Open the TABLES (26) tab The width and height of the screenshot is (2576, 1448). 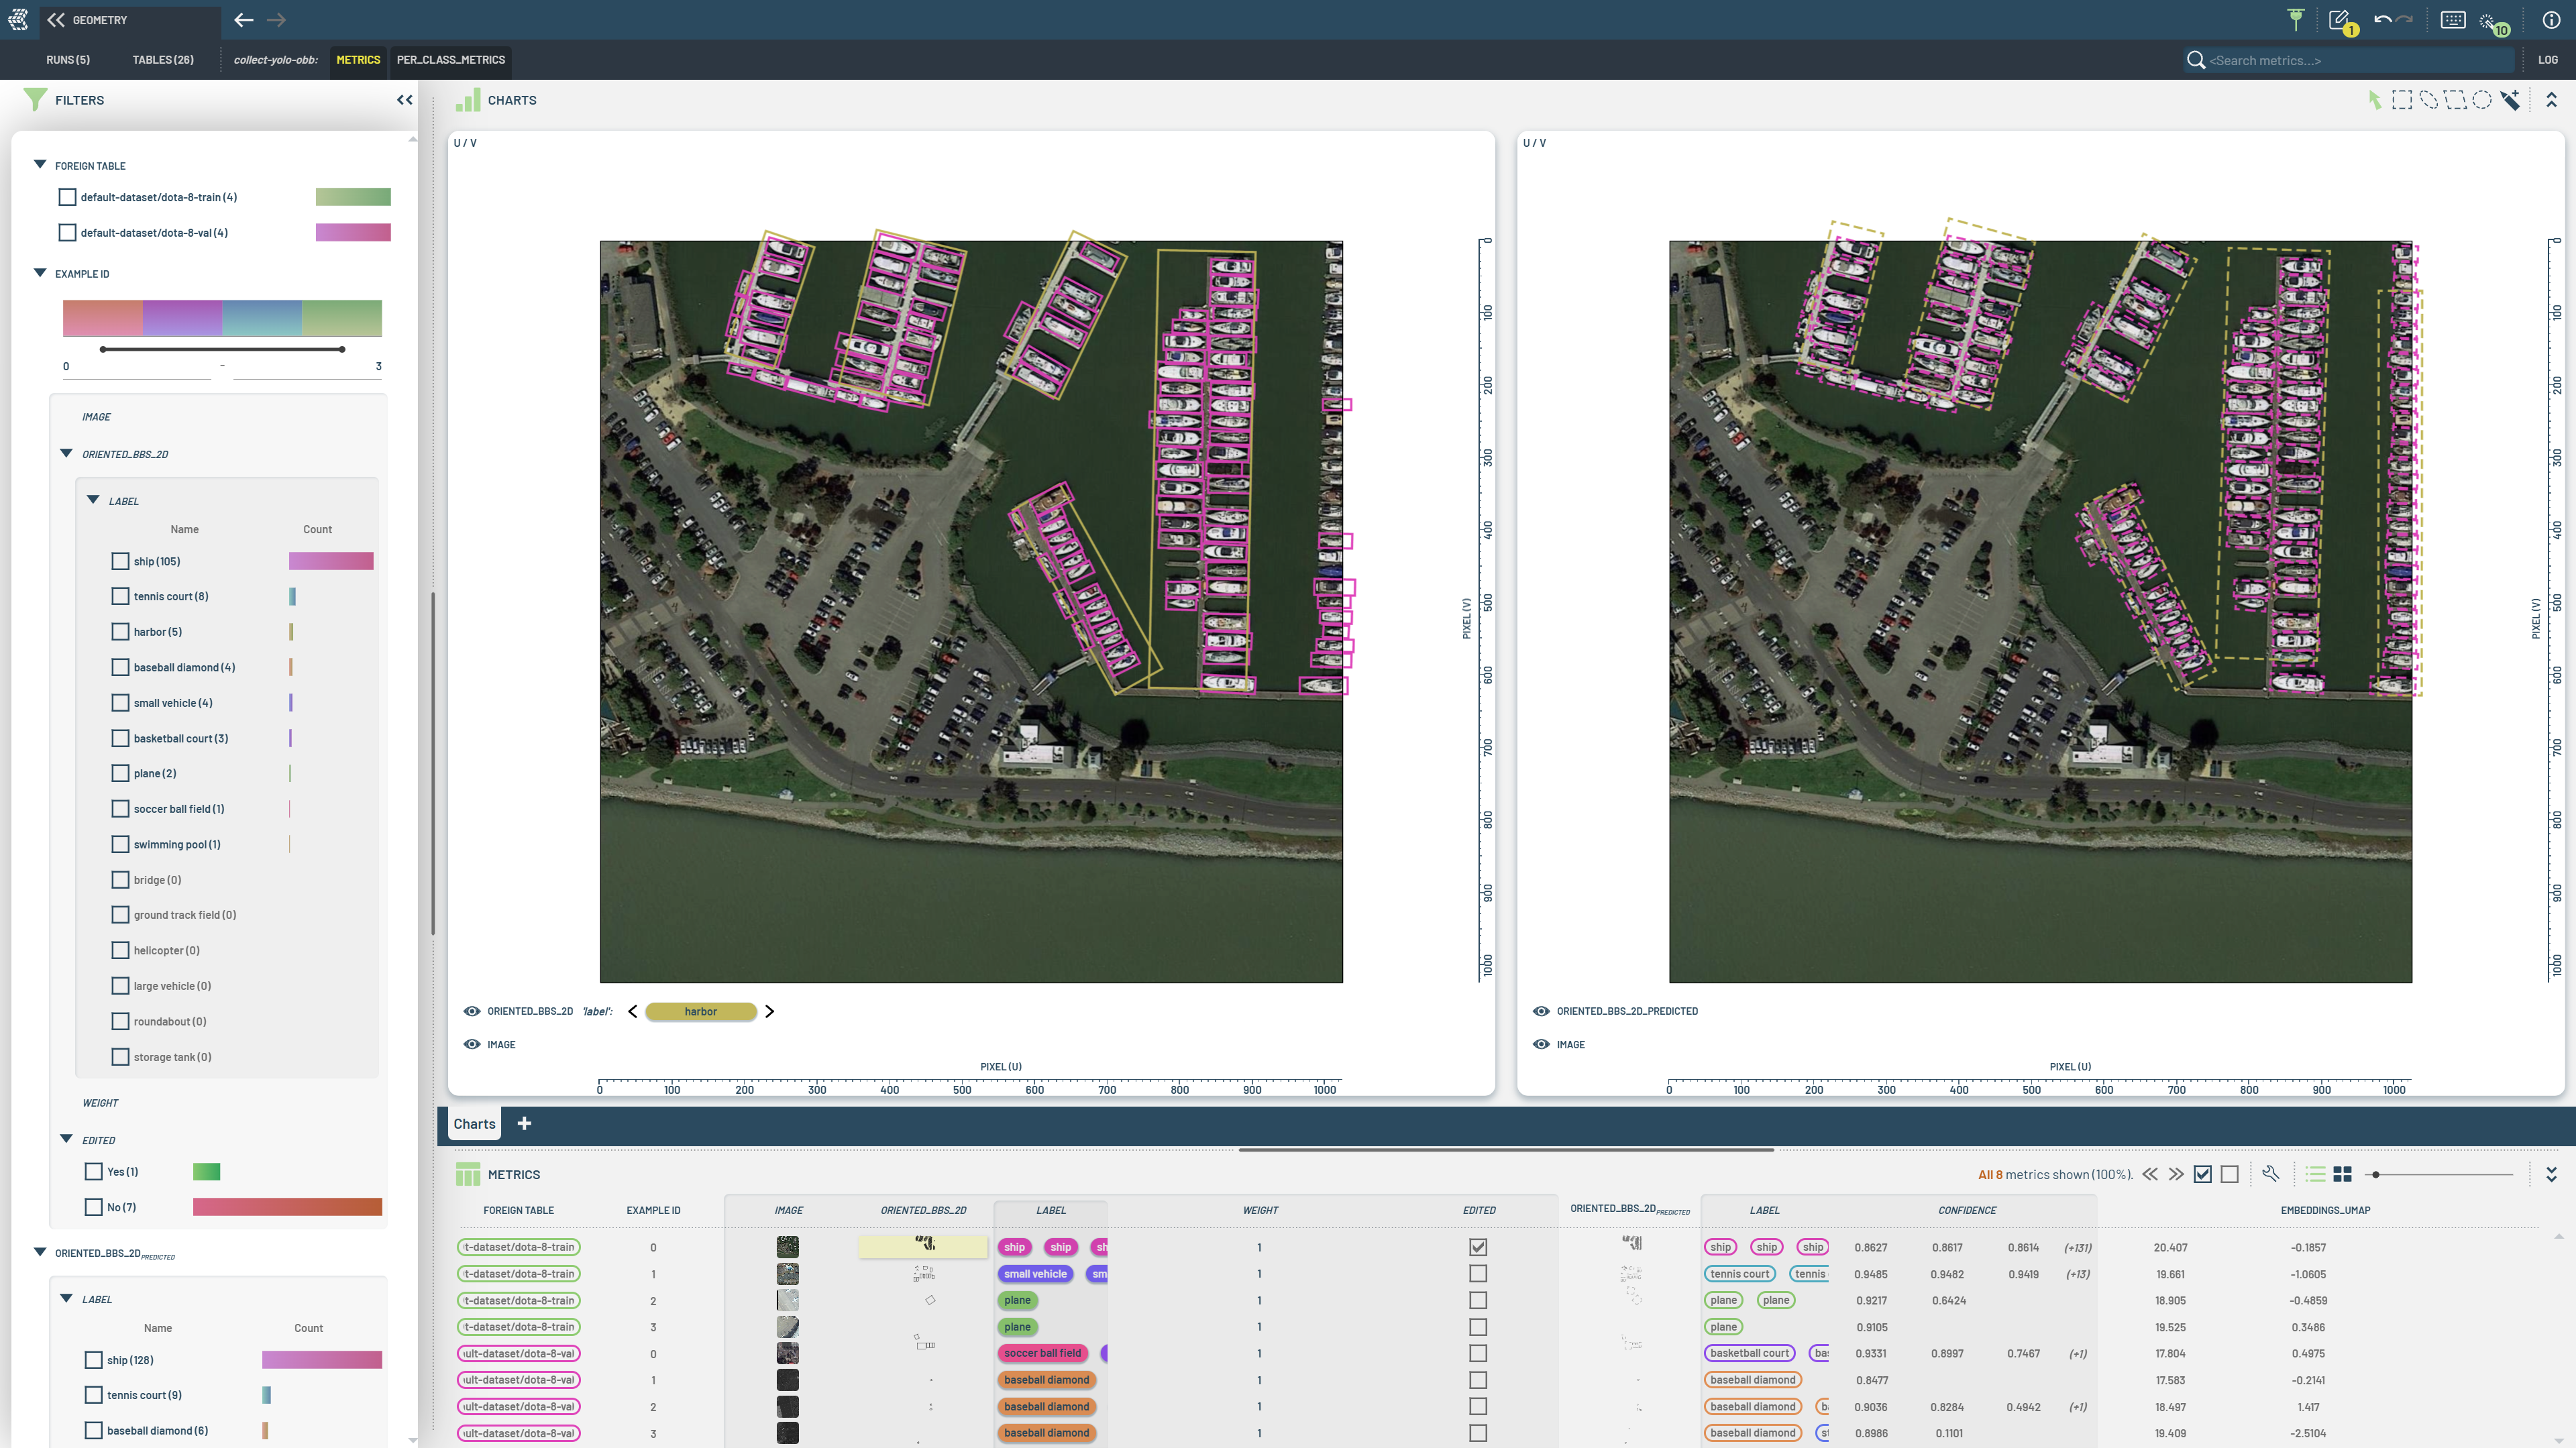point(163,60)
